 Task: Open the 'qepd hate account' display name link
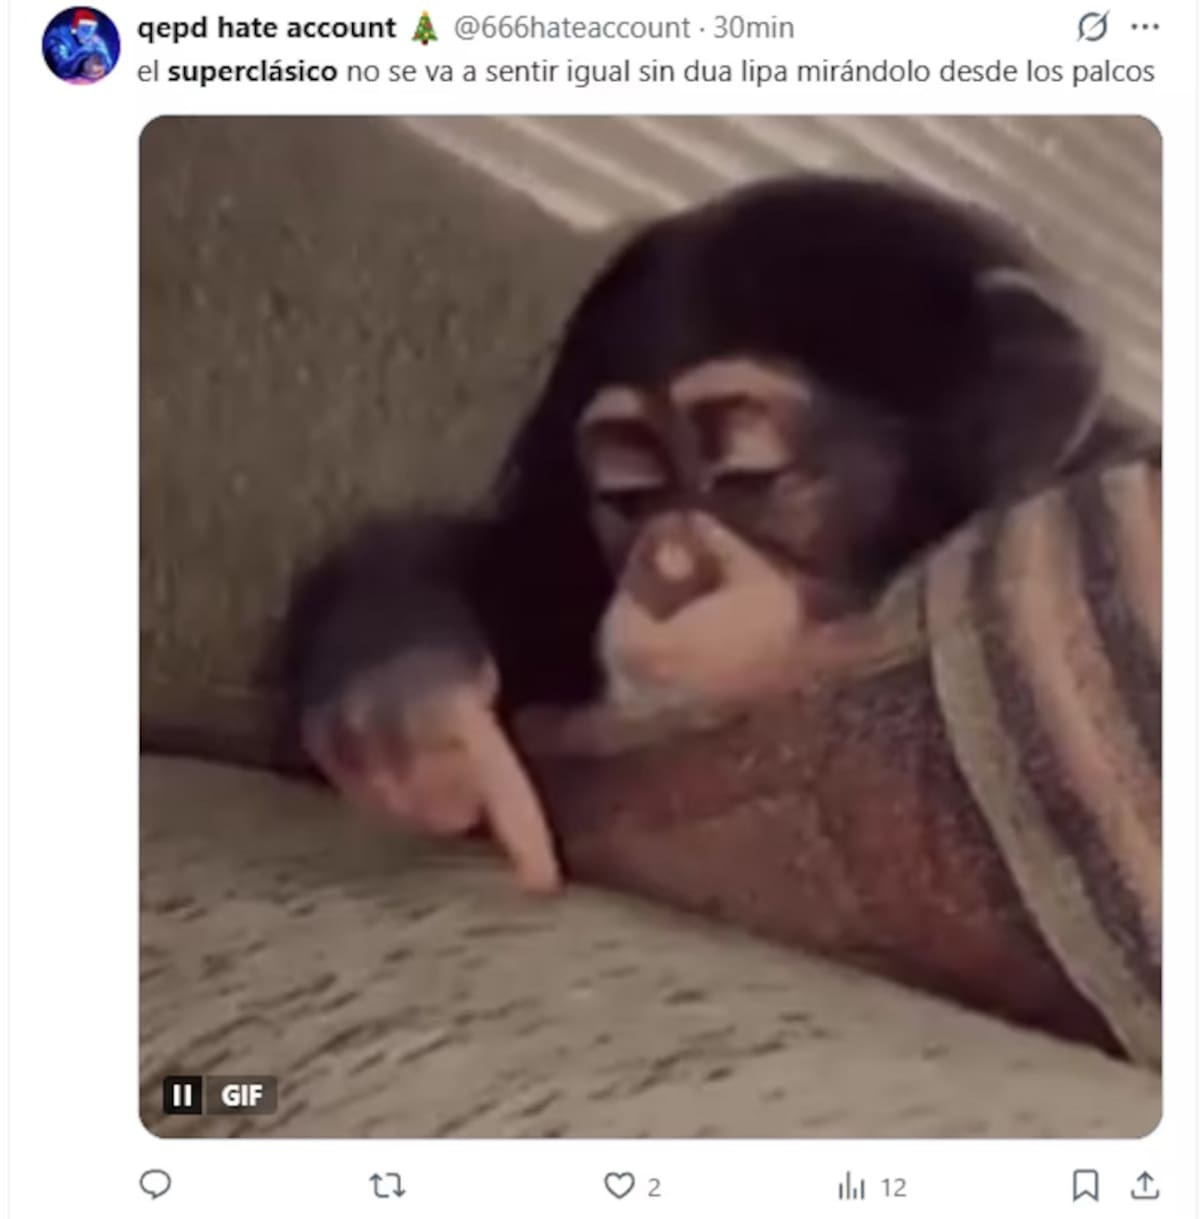click(267, 28)
